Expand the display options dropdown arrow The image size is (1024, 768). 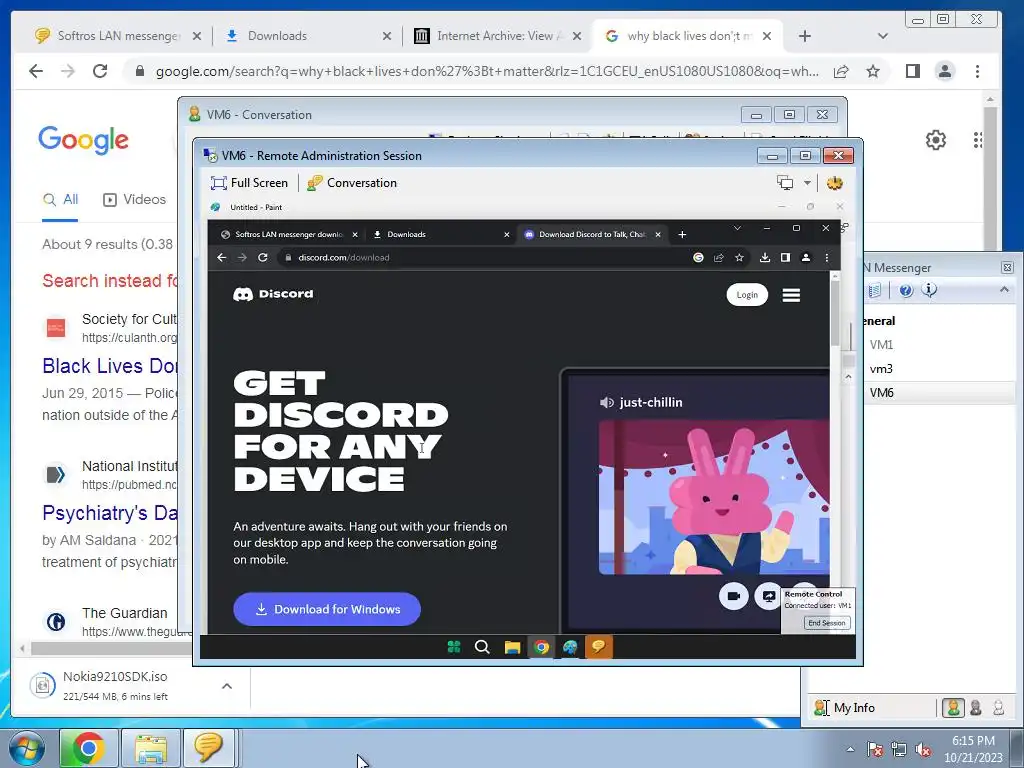pos(807,183)
